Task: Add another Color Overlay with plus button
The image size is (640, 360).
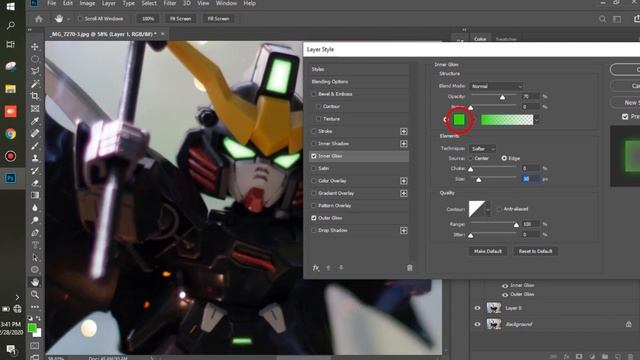Action: (x=404, y=181)
